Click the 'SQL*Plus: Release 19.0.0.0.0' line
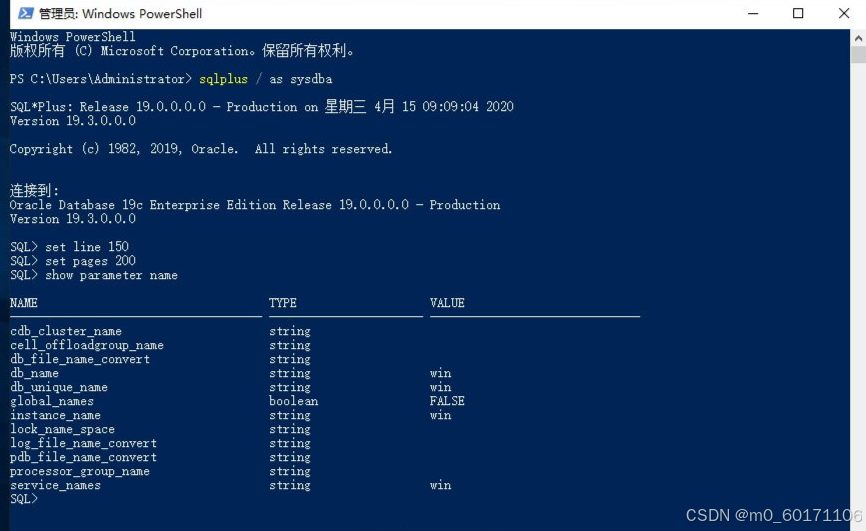This screenshot has width=866, height=531. (262, 106)
